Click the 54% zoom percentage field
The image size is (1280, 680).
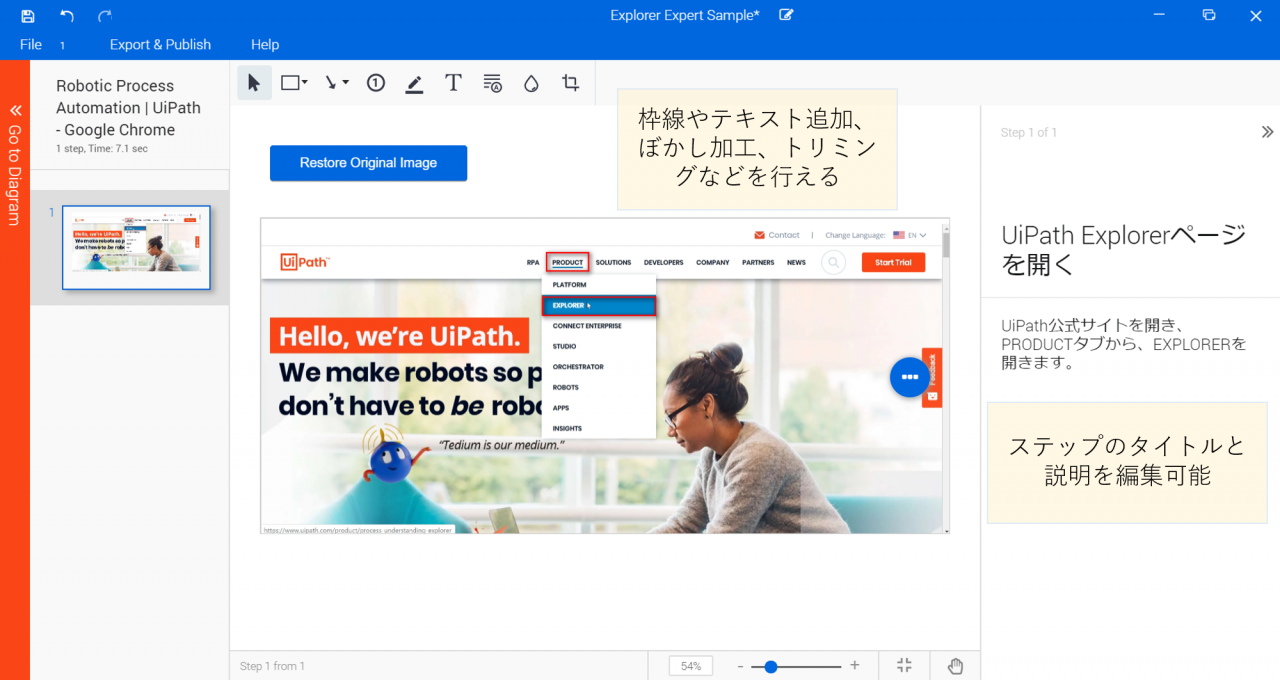pyautogui.click(x=691, y=666)
